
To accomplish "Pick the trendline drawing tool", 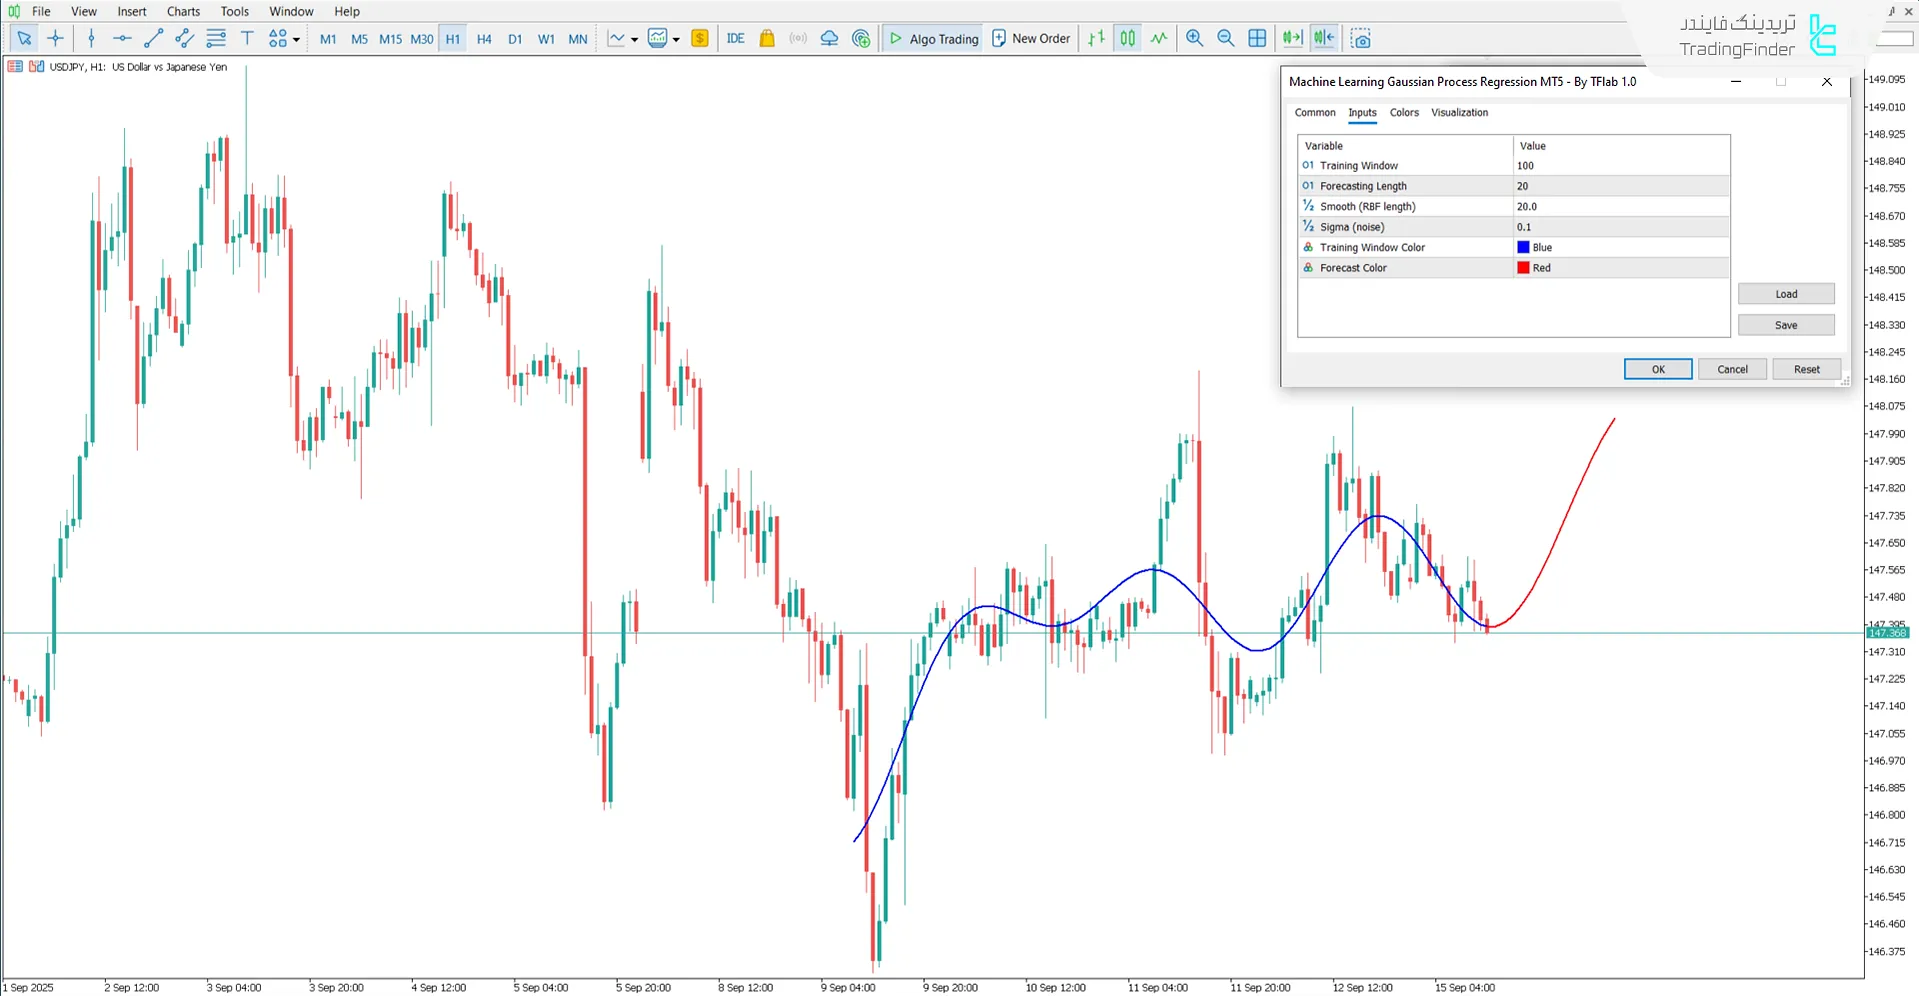I will [153, 39].
